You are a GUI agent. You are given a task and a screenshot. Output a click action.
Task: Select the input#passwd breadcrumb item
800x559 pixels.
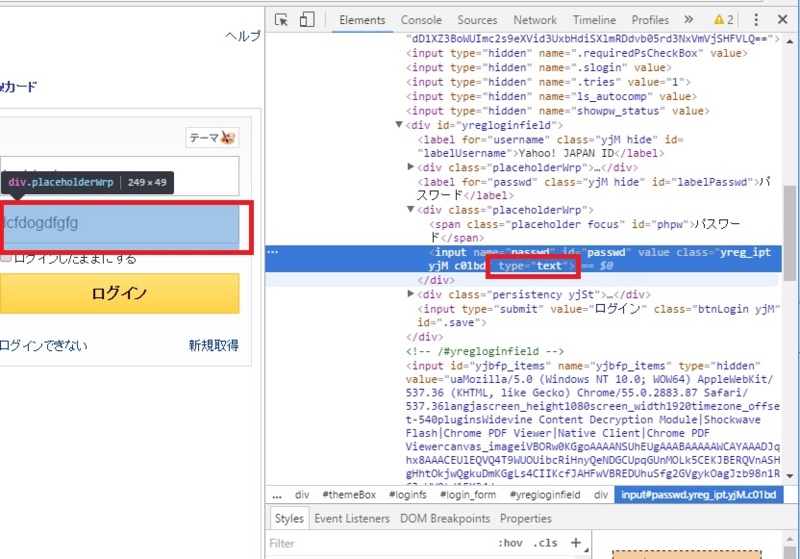(x=698, y=495)
